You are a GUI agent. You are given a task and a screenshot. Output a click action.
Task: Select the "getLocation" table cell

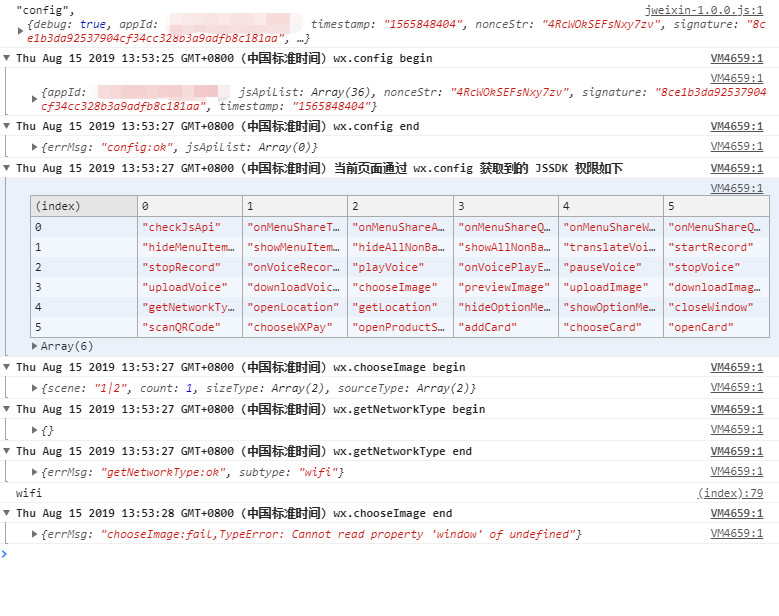(x=400, y=307)
